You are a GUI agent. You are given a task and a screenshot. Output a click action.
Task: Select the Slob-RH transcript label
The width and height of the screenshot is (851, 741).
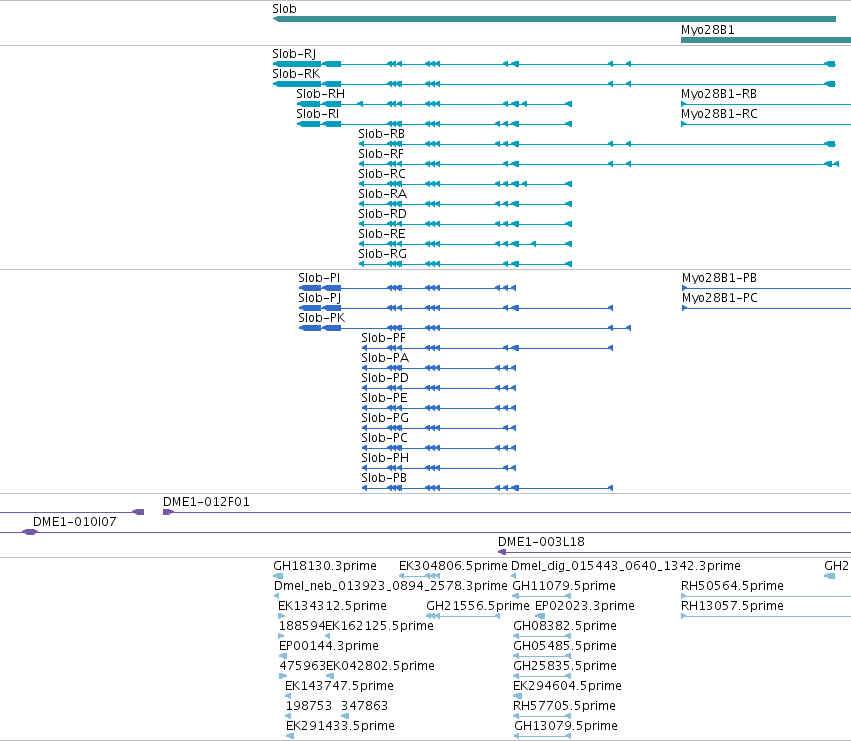click(x=320, y=94)
